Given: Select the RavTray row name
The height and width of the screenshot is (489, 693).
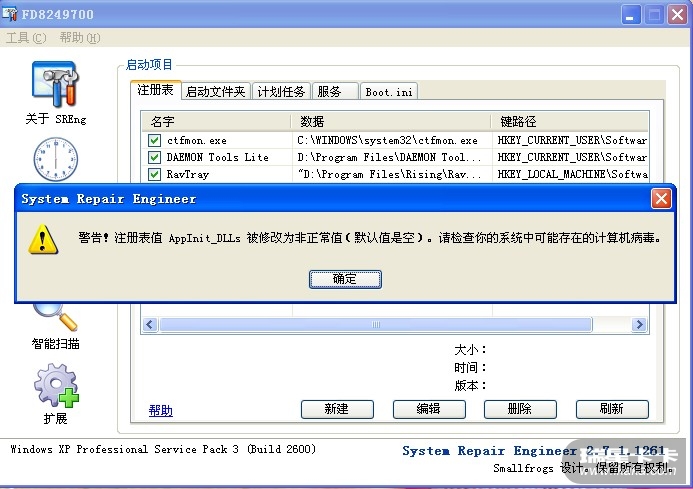Looking at the screenshot, I should [187, 174].
